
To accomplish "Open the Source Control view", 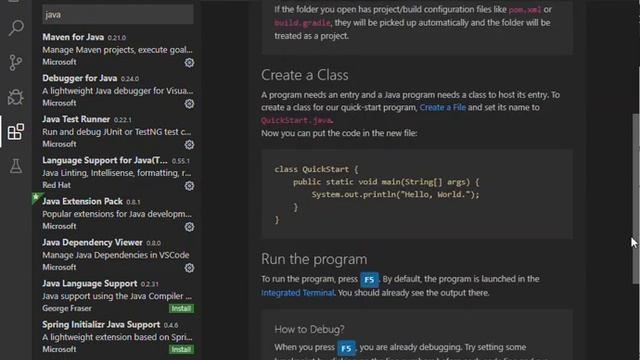I will (x=16, y=63).
